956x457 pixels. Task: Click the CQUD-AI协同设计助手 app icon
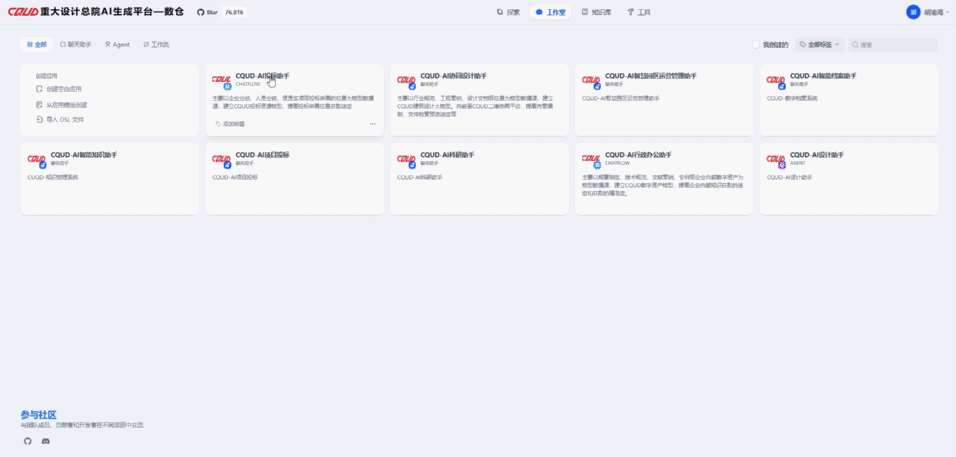click(406, 80)
